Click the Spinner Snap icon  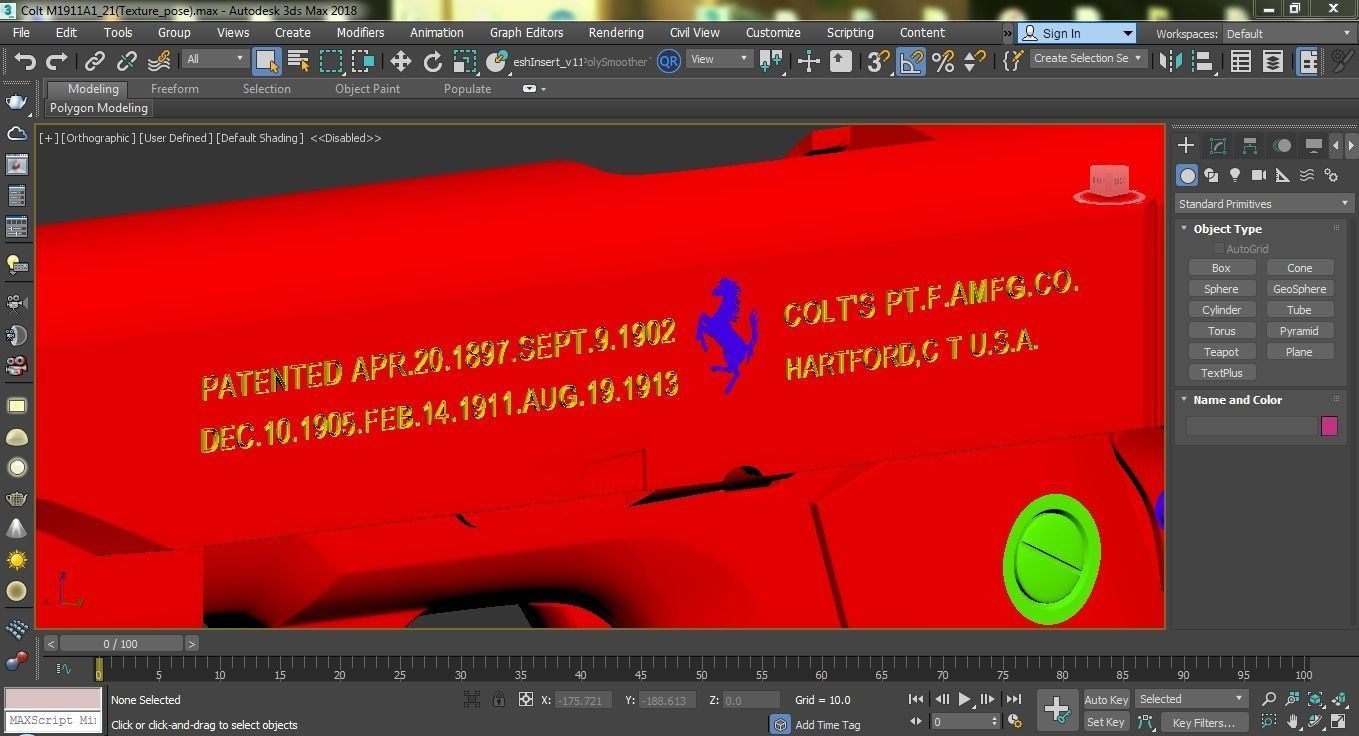pos(975,61)
